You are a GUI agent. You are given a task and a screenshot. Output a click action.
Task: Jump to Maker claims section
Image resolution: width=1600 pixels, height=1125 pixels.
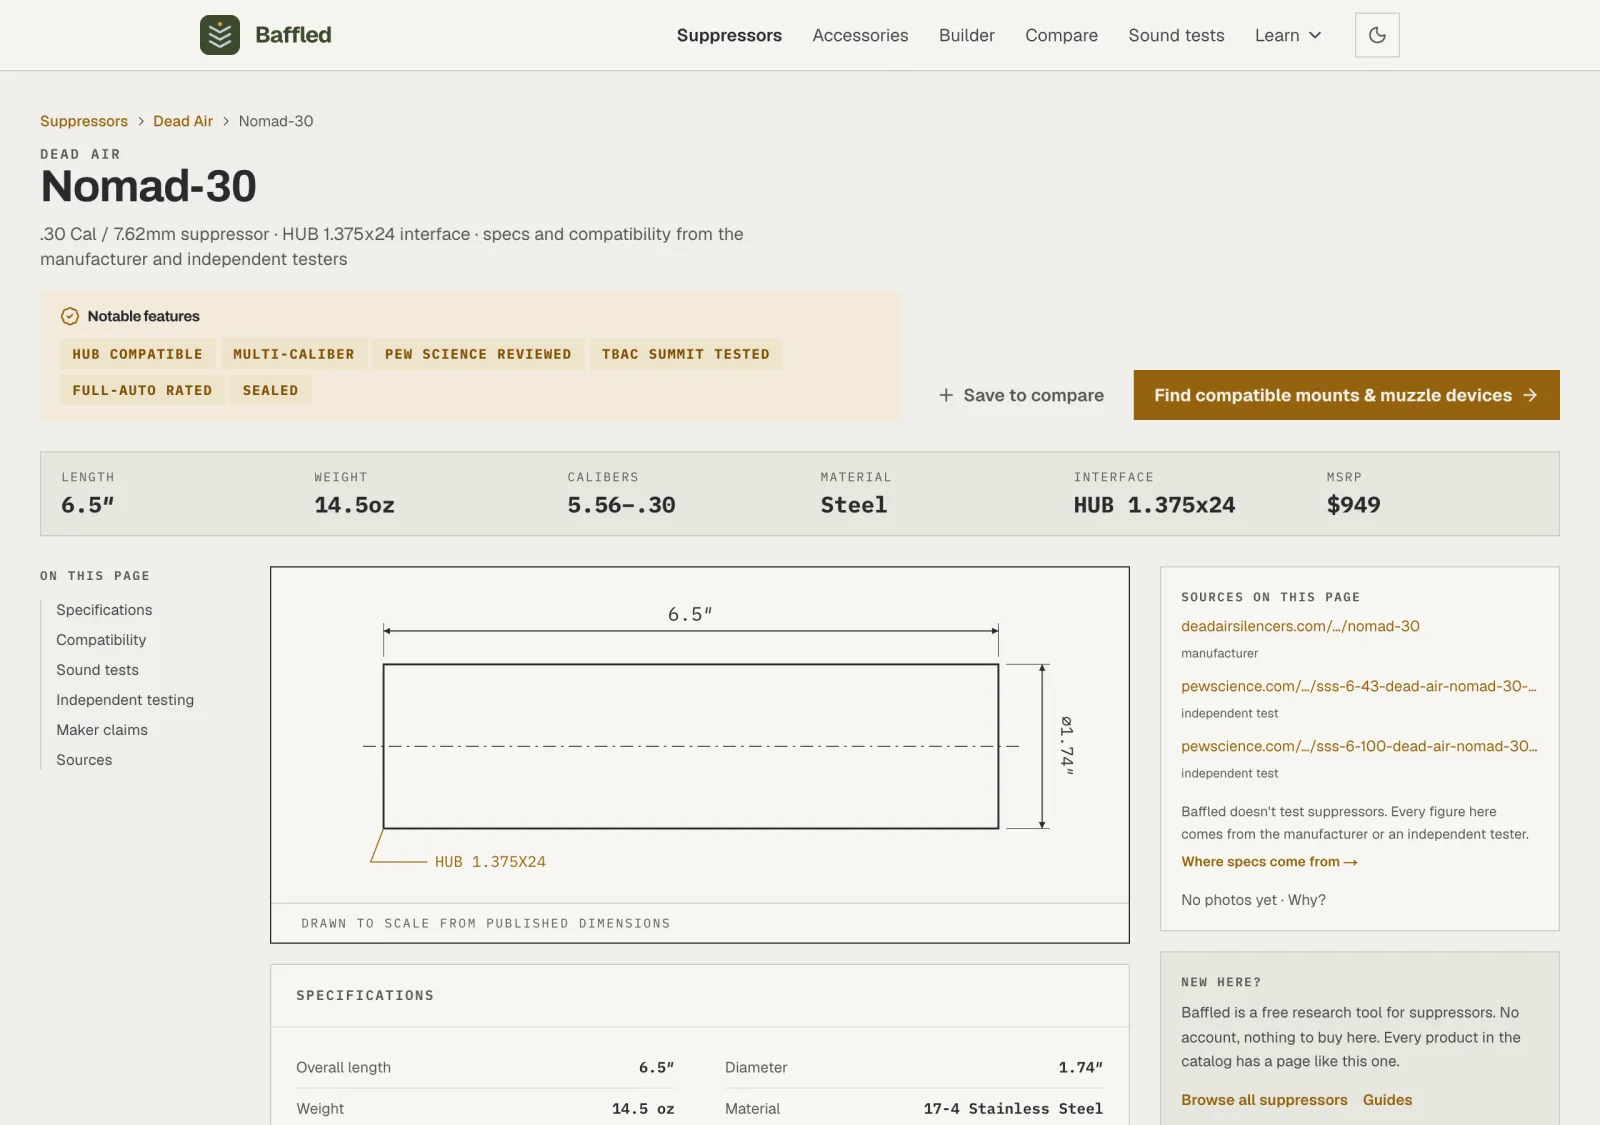(x=102, y=730)
